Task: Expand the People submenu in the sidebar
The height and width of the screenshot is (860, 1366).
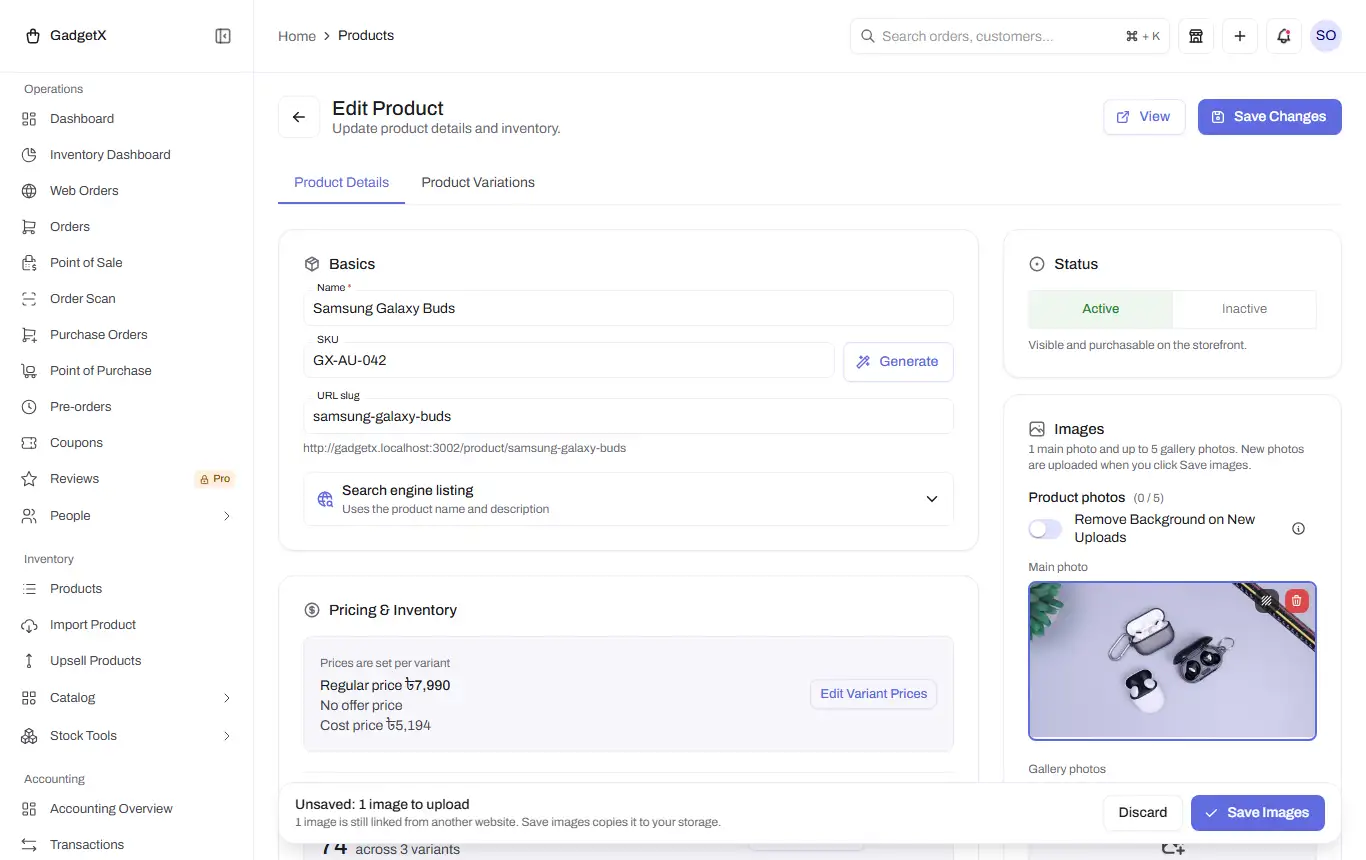Action: coord(127,516)
